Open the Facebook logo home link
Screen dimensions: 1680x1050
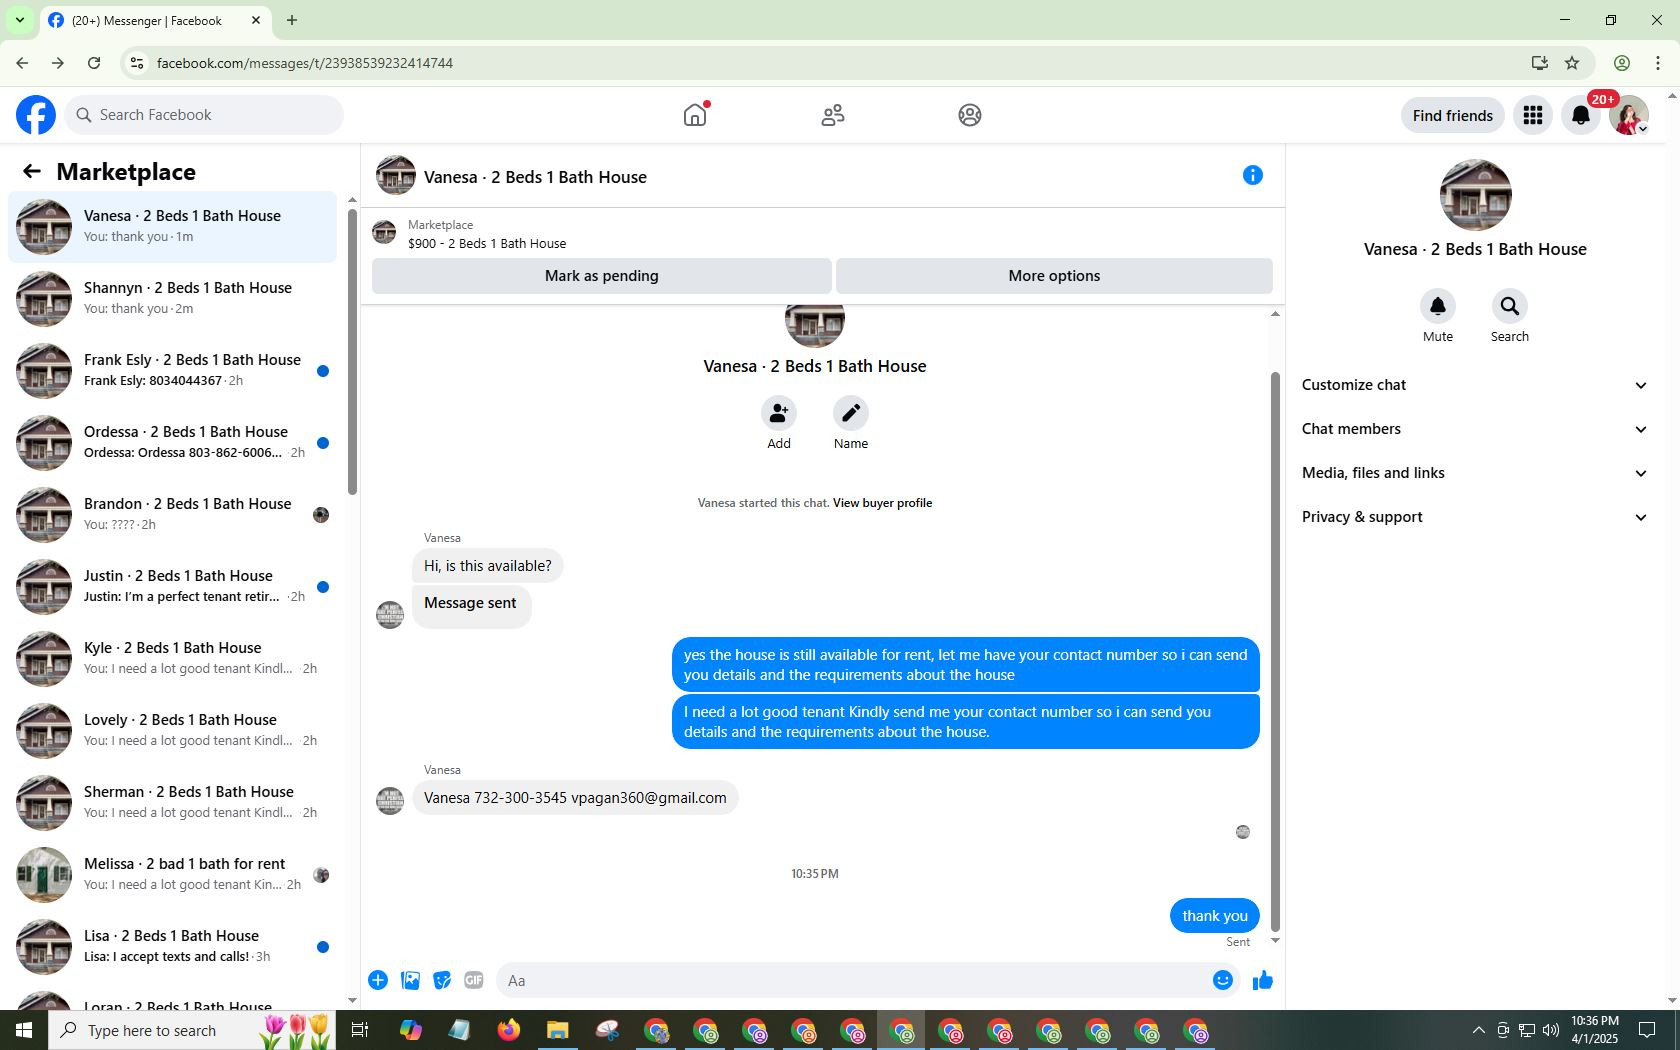pyautogui.click(x=36, y=115)
